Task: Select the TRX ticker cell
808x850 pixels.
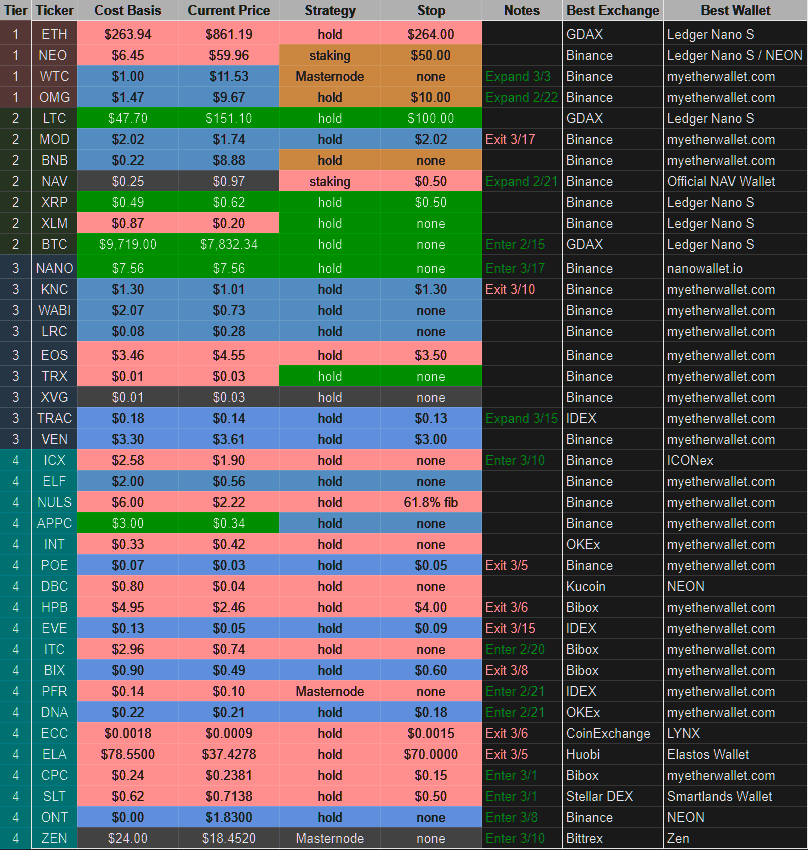Action: pyautogui.click(x=54, y=376)
